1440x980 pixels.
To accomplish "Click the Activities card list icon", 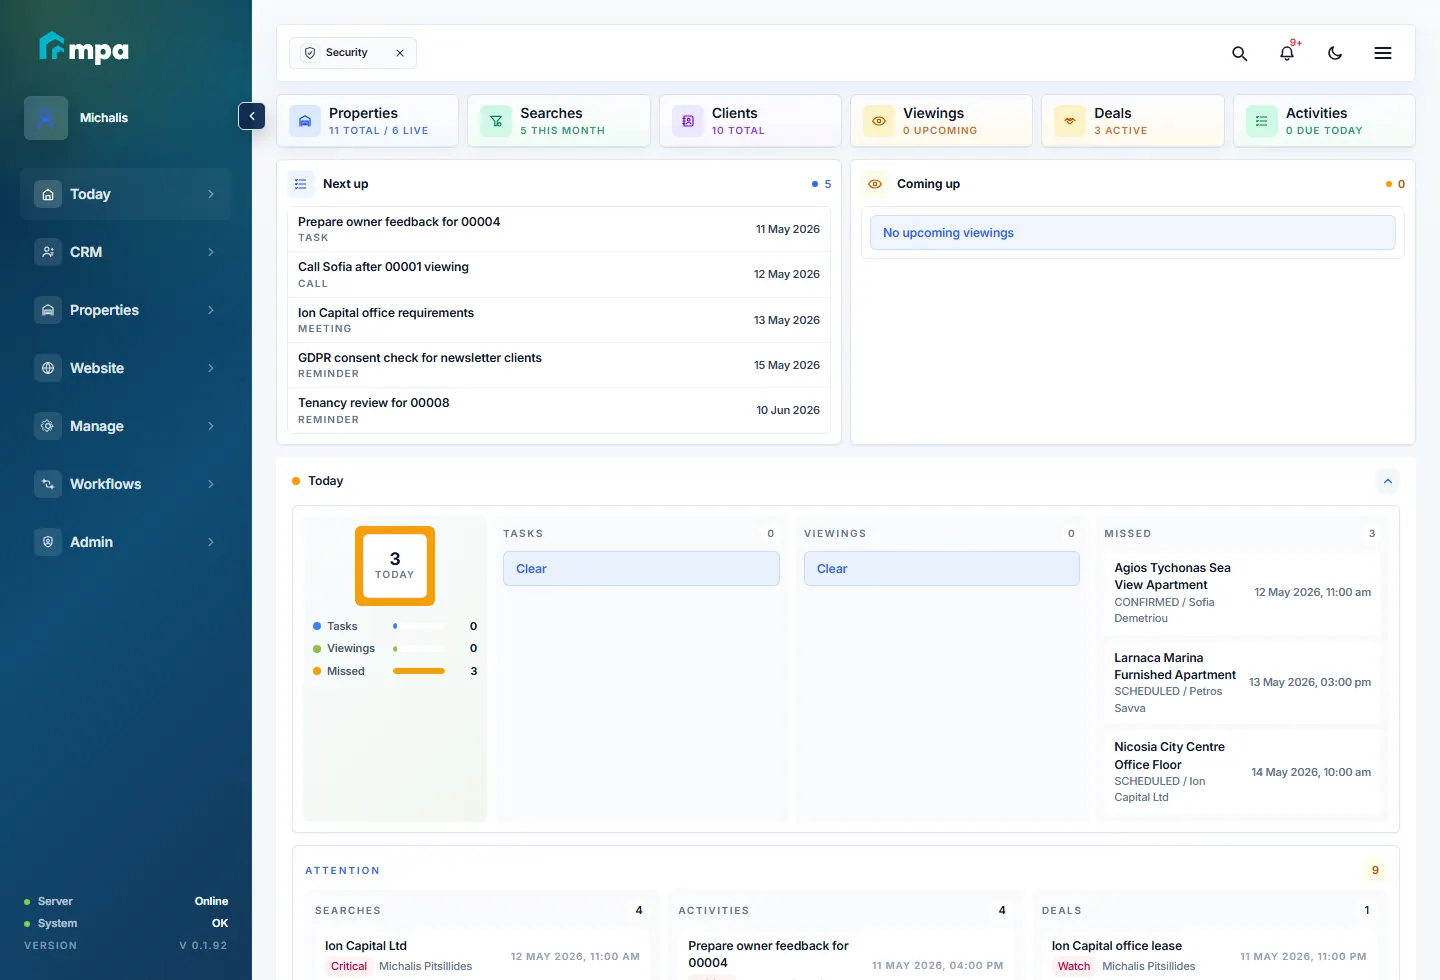I will point(1262,121).
